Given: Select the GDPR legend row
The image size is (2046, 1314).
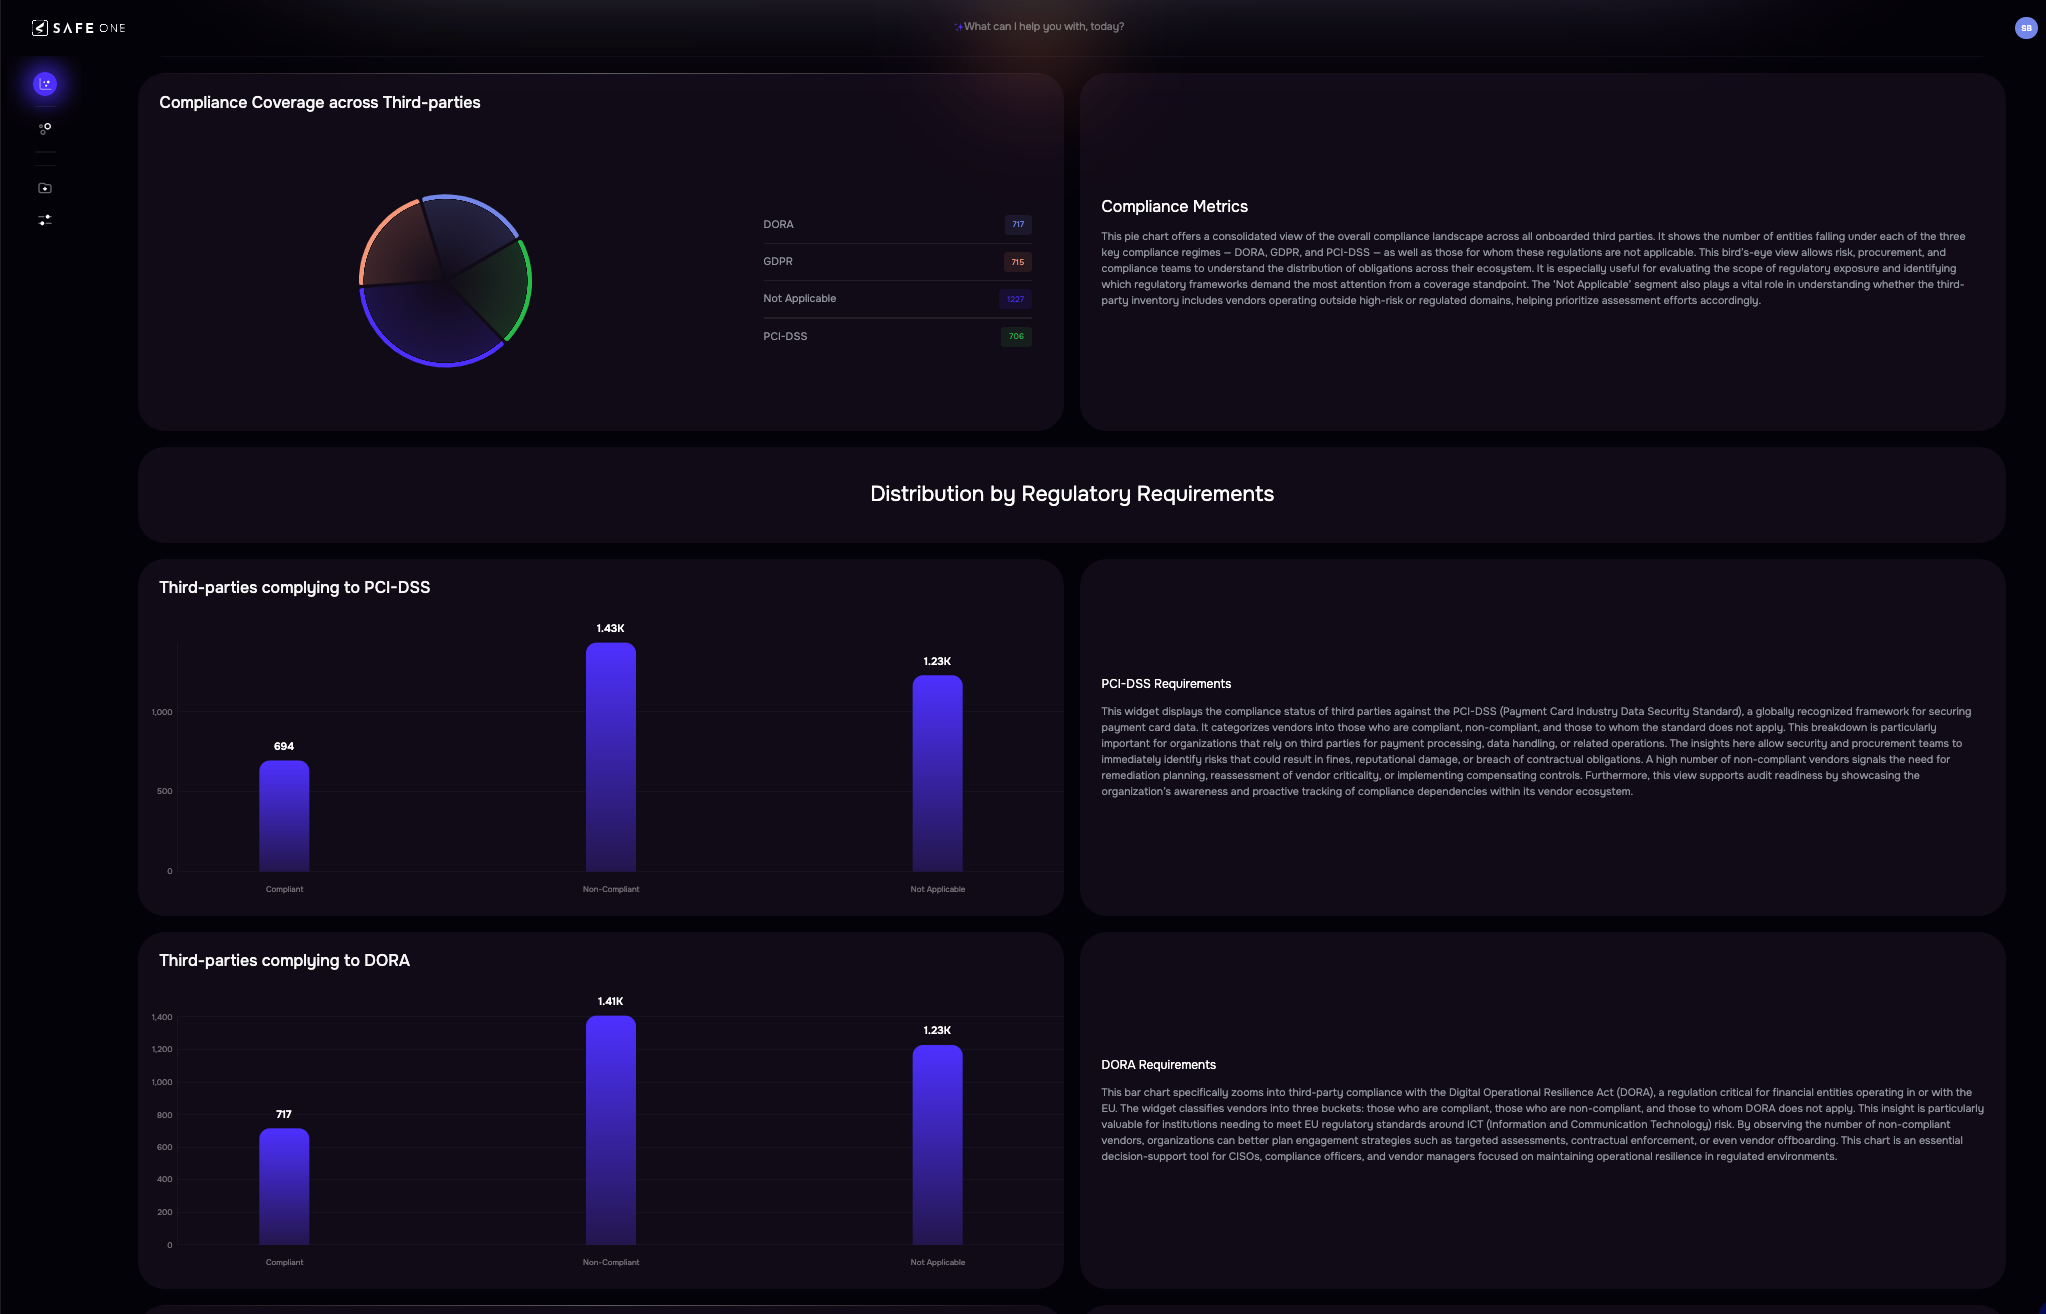Looking at the screenshot, I should [895, 262].
